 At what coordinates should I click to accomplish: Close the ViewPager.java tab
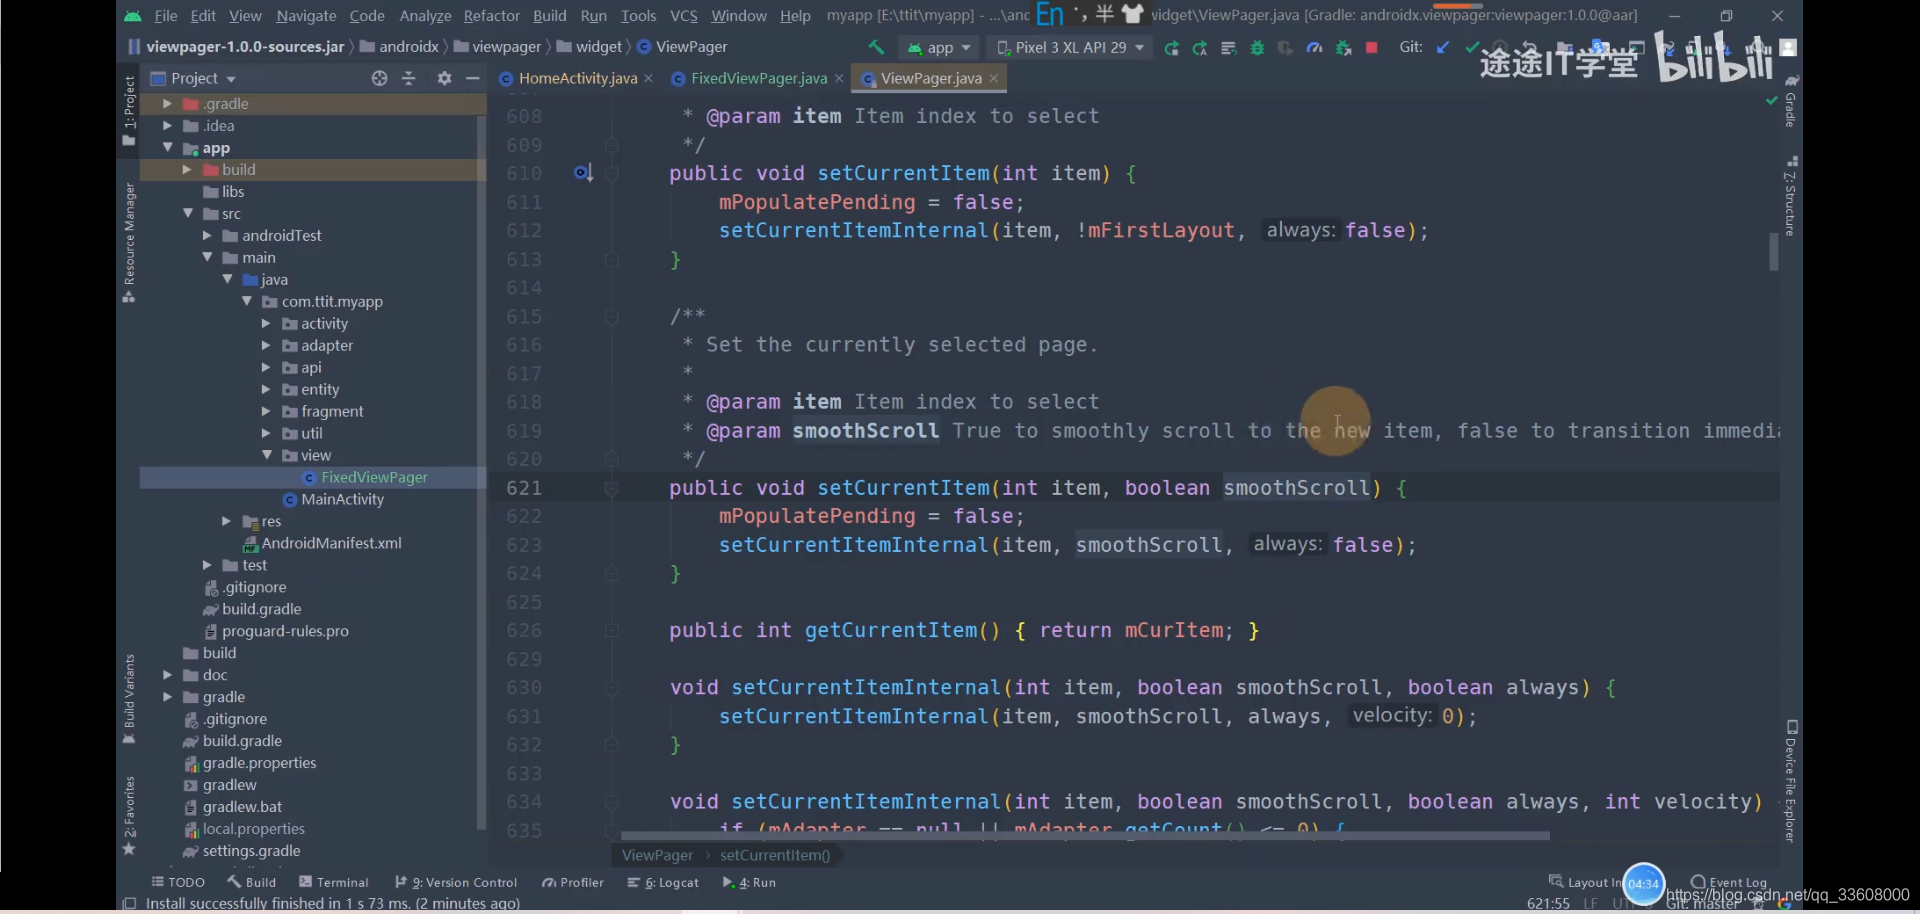tap(994, 79)
